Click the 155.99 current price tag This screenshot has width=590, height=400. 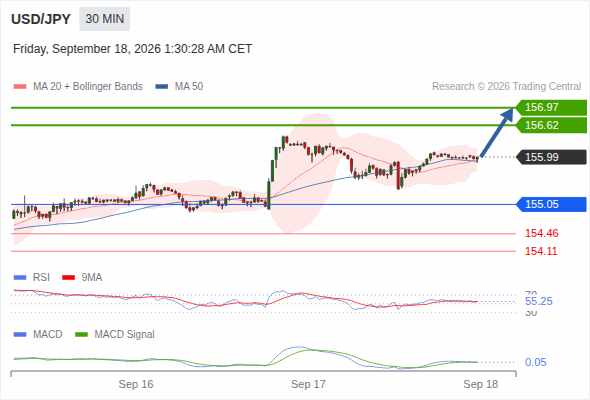(551, 157)
